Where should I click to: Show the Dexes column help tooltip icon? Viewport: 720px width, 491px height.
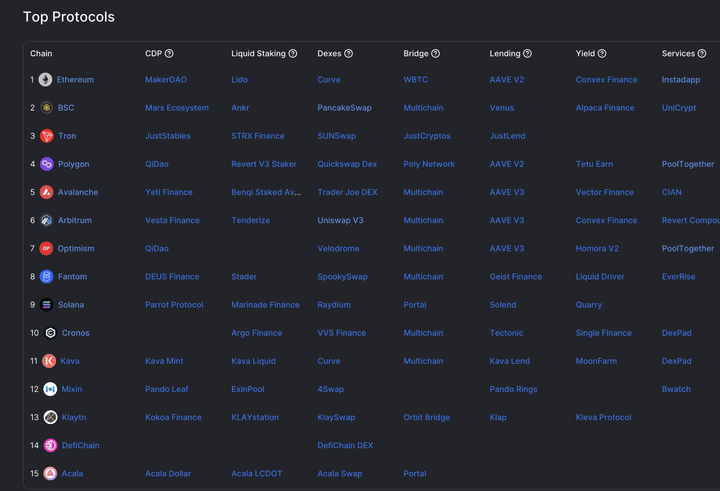click(349, 53)
